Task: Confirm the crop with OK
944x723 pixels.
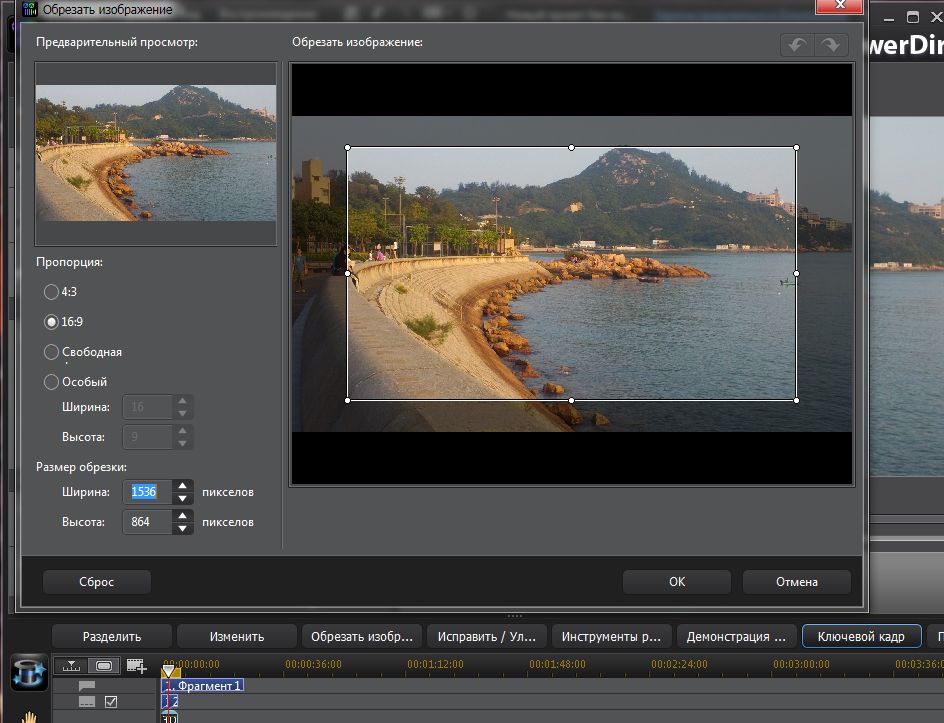Action: pyautogui.click(x=677, y=582)
